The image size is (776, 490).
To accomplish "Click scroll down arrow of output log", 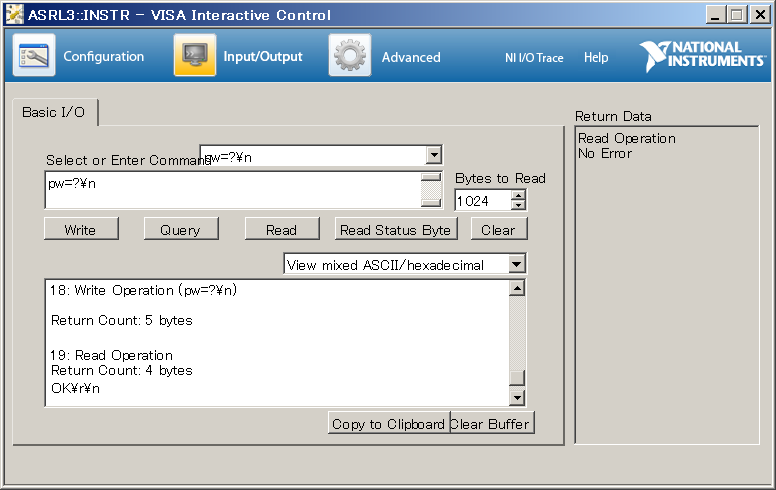I will pyautogui.click(x=517, y=397).
